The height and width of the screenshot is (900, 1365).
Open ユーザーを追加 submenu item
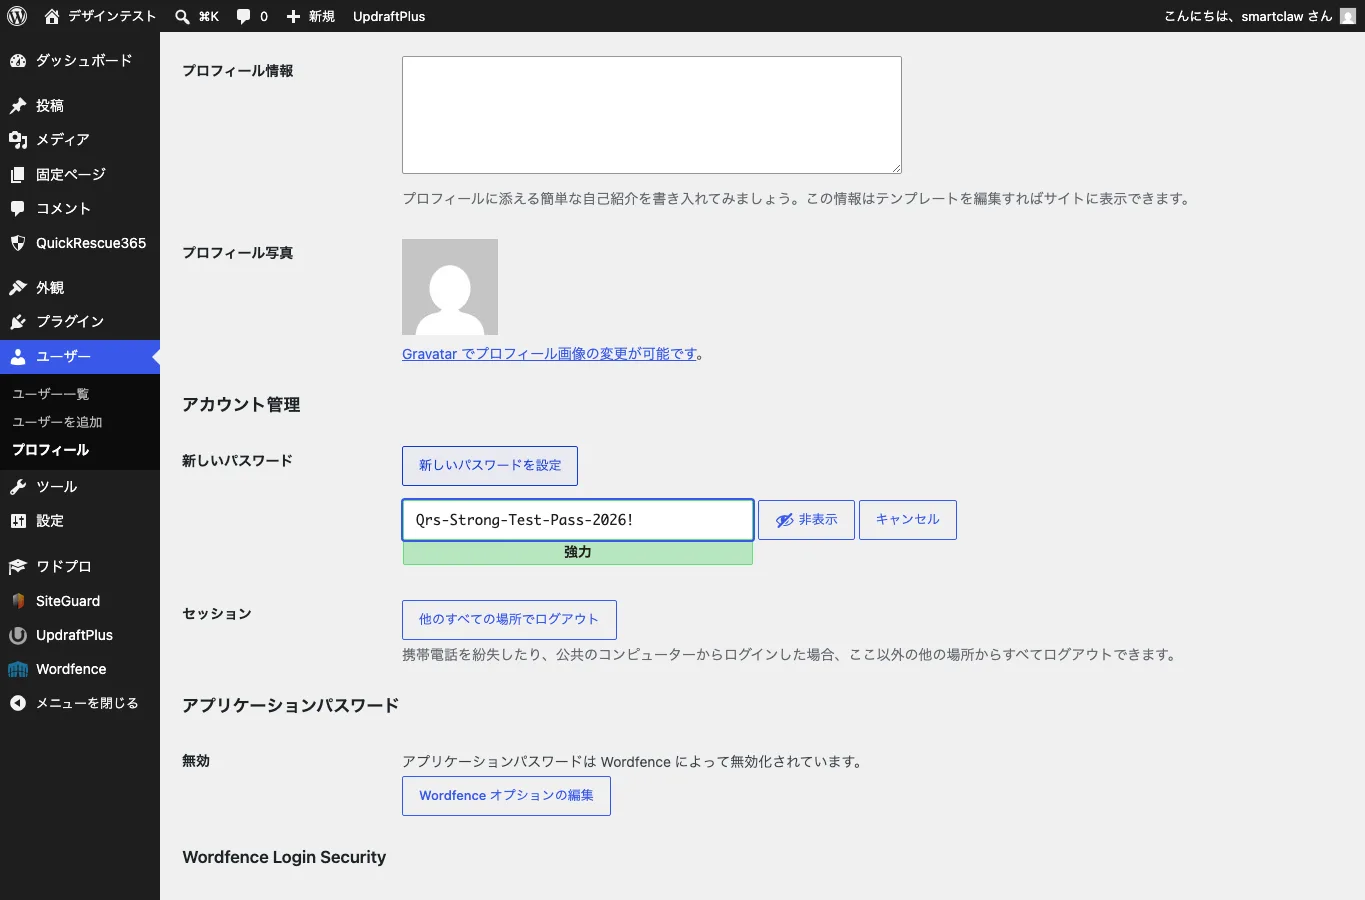coord(57,422)
